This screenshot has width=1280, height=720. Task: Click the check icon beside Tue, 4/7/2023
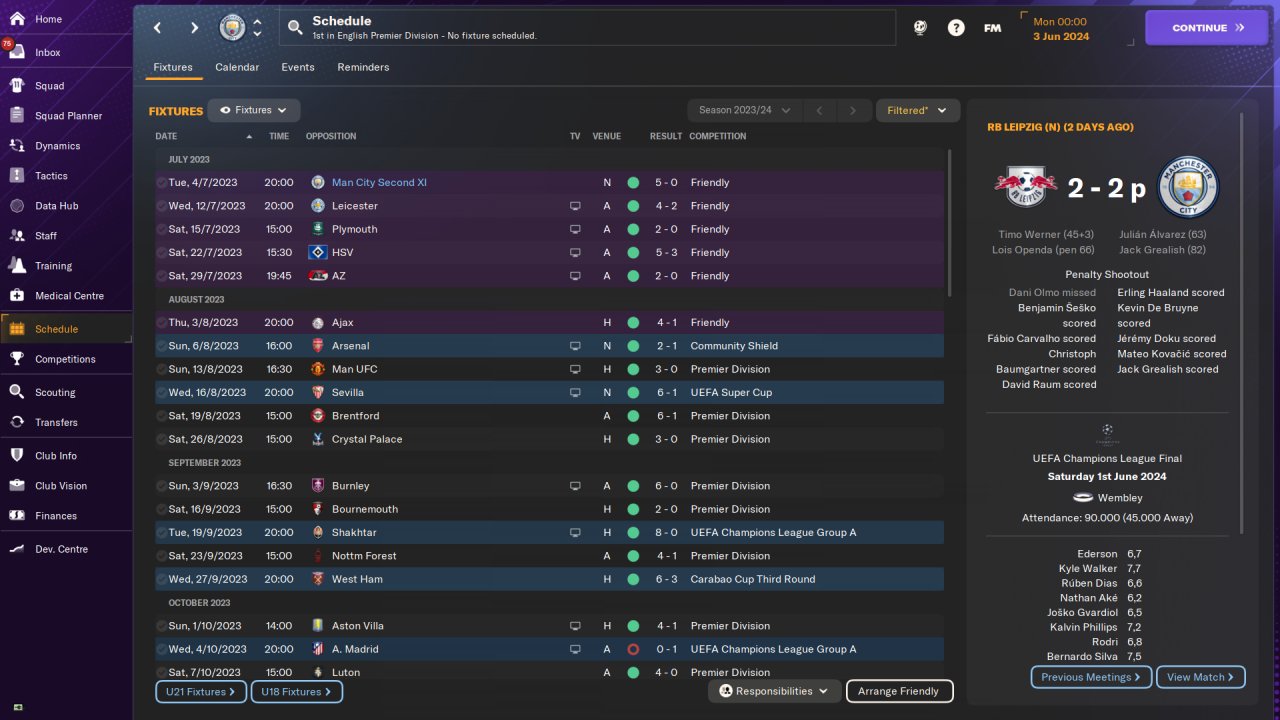click(x=162, y=183)
